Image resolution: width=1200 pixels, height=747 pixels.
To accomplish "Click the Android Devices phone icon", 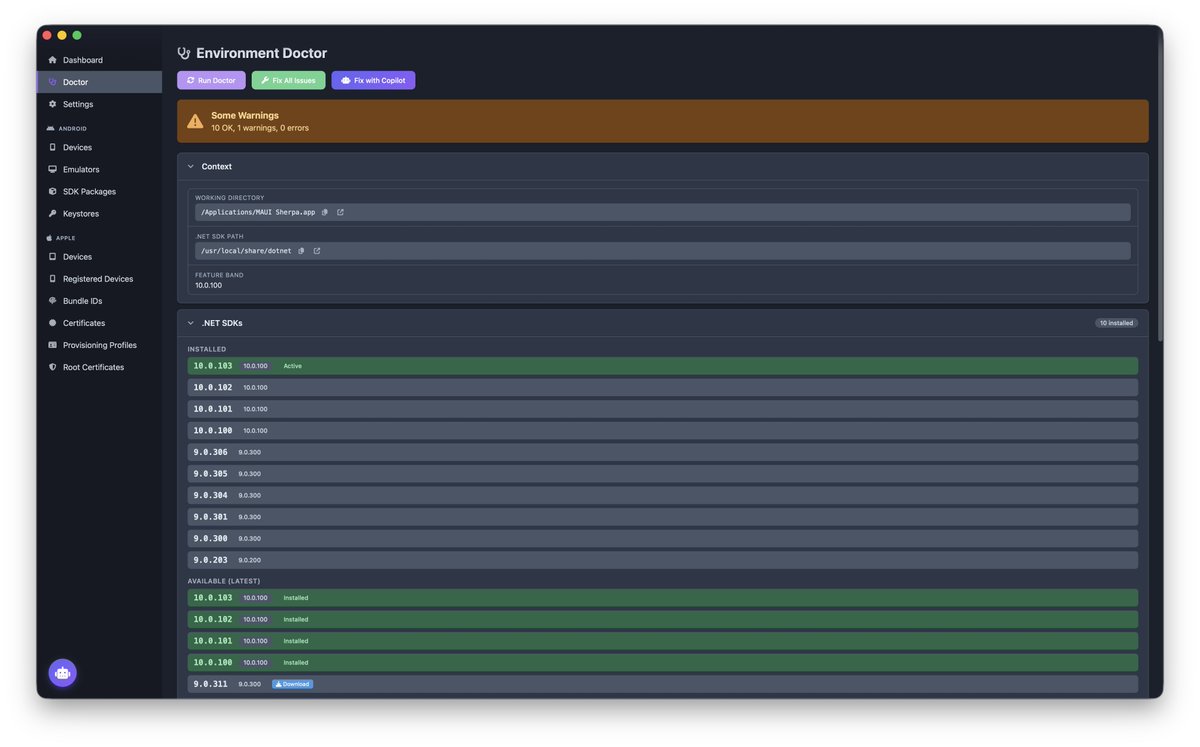I will click(x=53, y=147).
